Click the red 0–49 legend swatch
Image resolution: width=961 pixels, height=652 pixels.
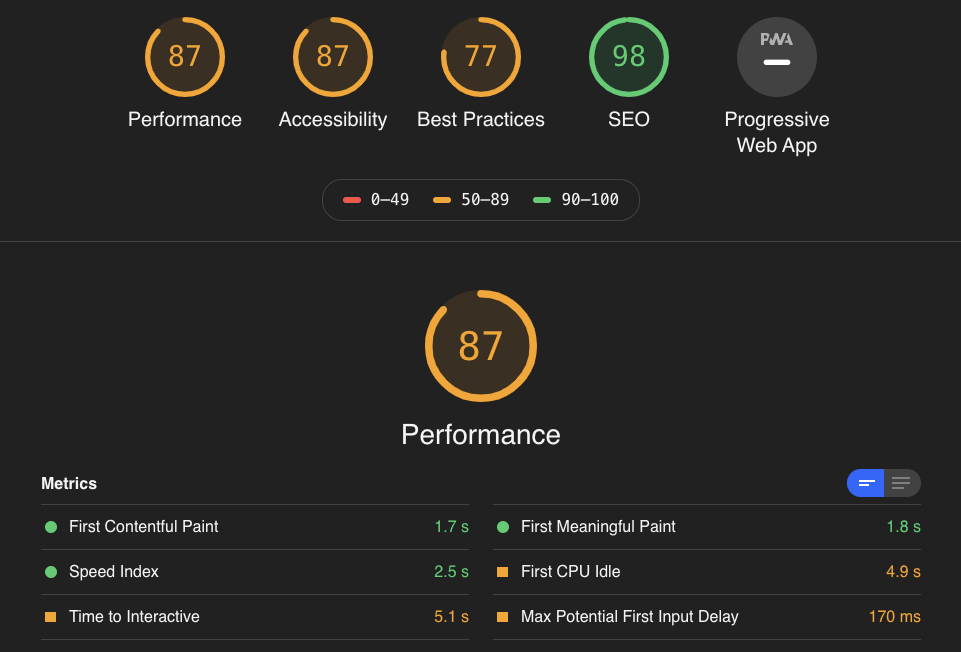coord(352,200)
